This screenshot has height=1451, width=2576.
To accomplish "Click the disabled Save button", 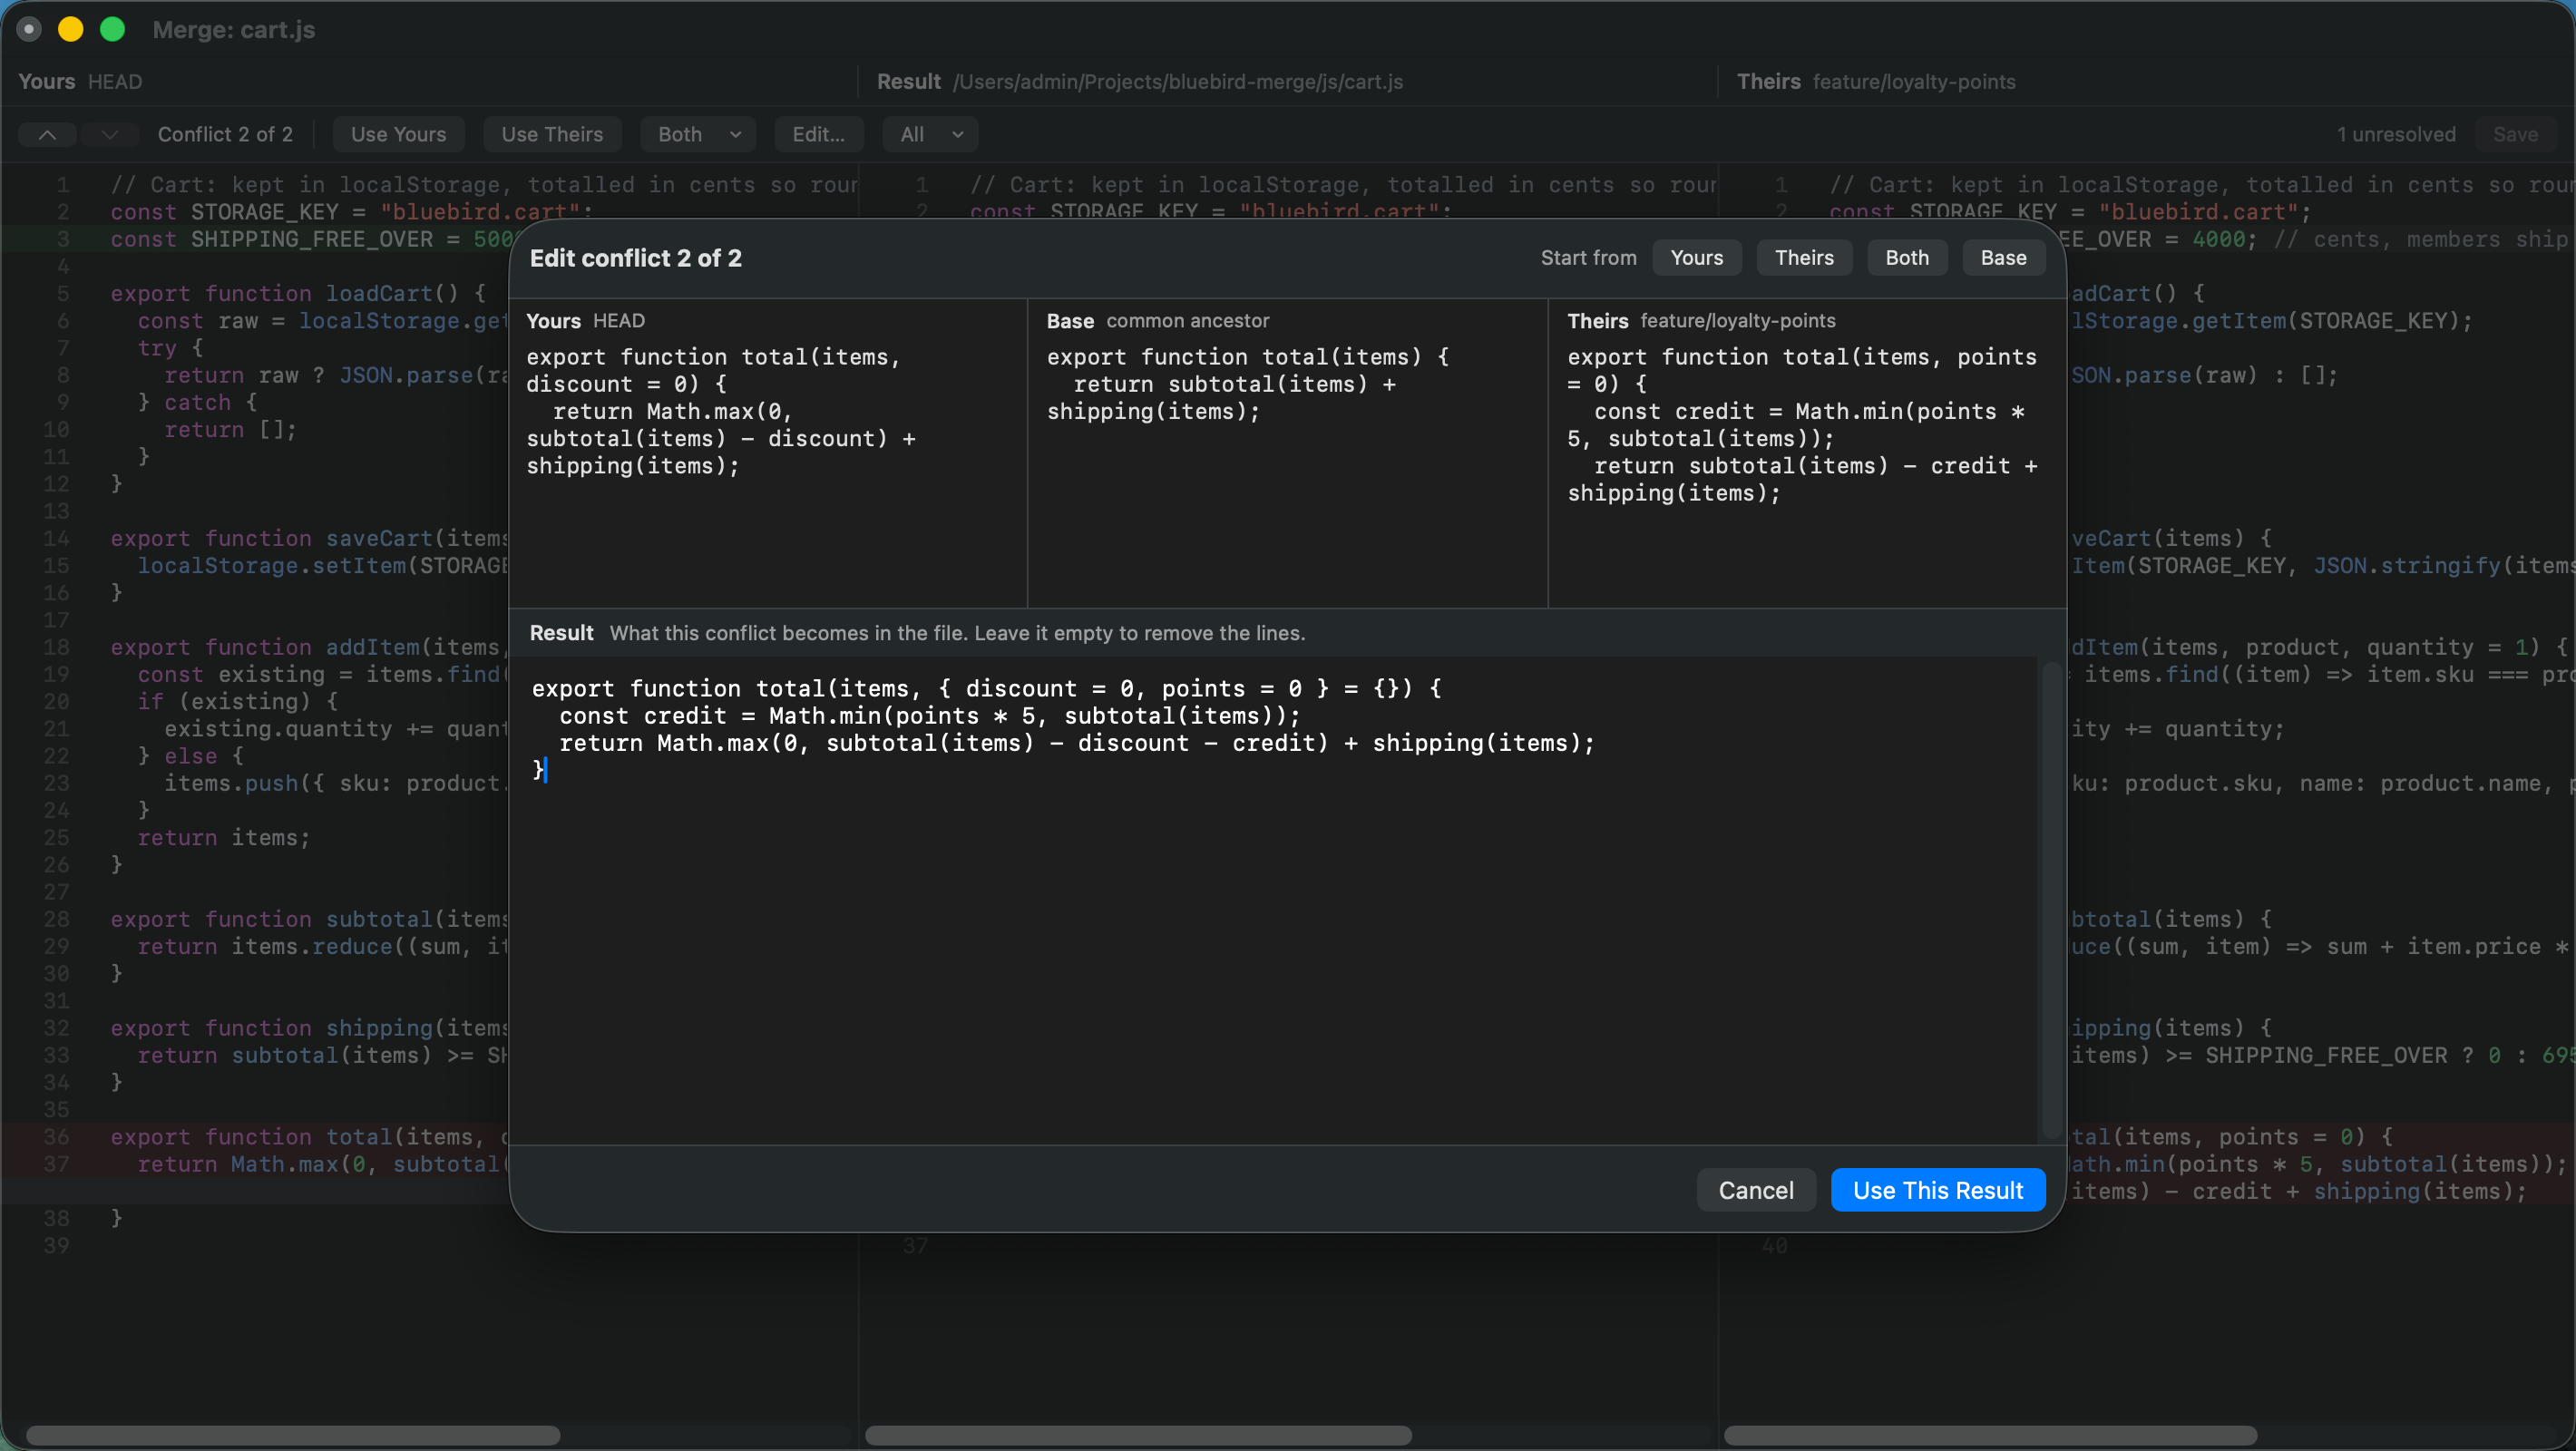I will [2515, 134].
